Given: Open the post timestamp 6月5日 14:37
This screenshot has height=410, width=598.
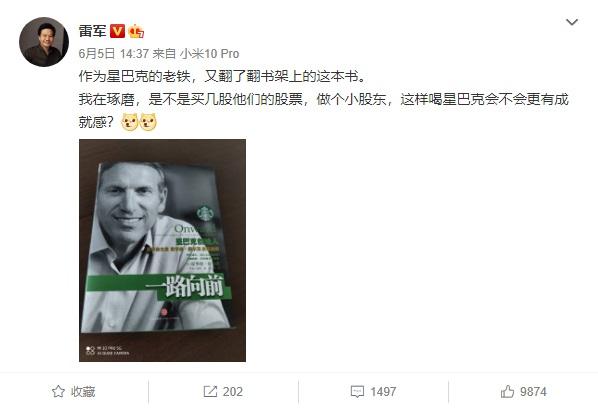Looking at the screenshot, I should click(114, 54).
